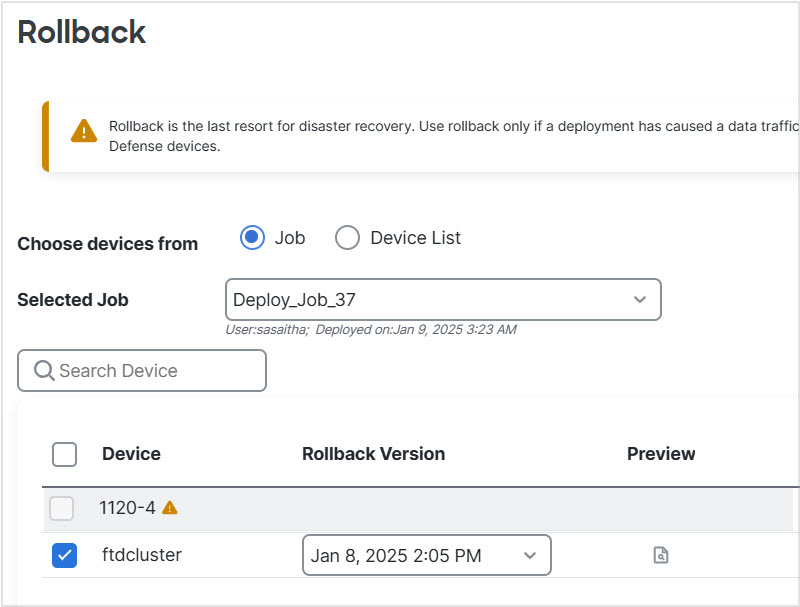The width and height of the screenshot is (800, 607).
Task: Choose the Device List radio option
Action: (x=347, y=237)
